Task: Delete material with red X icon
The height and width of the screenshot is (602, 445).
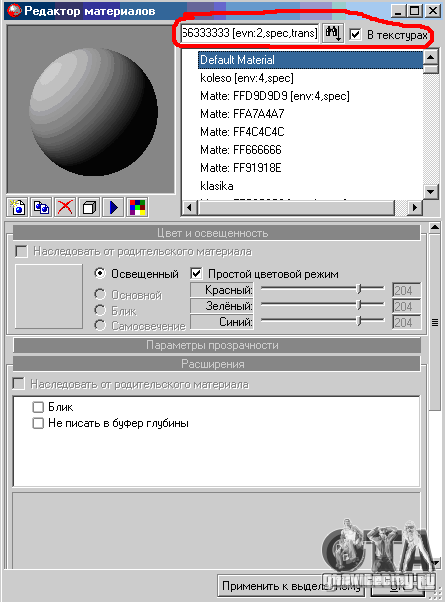Action: click(65, 208)
